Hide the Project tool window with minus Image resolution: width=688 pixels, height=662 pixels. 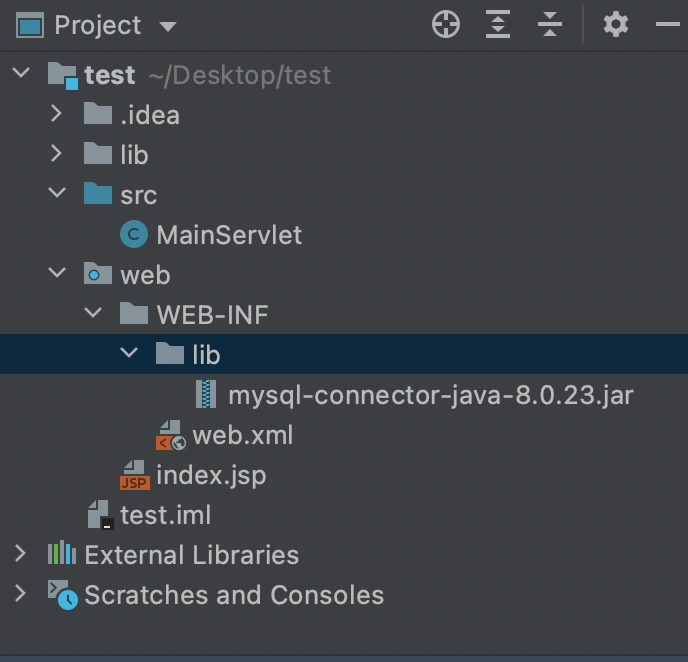[668, 25]
